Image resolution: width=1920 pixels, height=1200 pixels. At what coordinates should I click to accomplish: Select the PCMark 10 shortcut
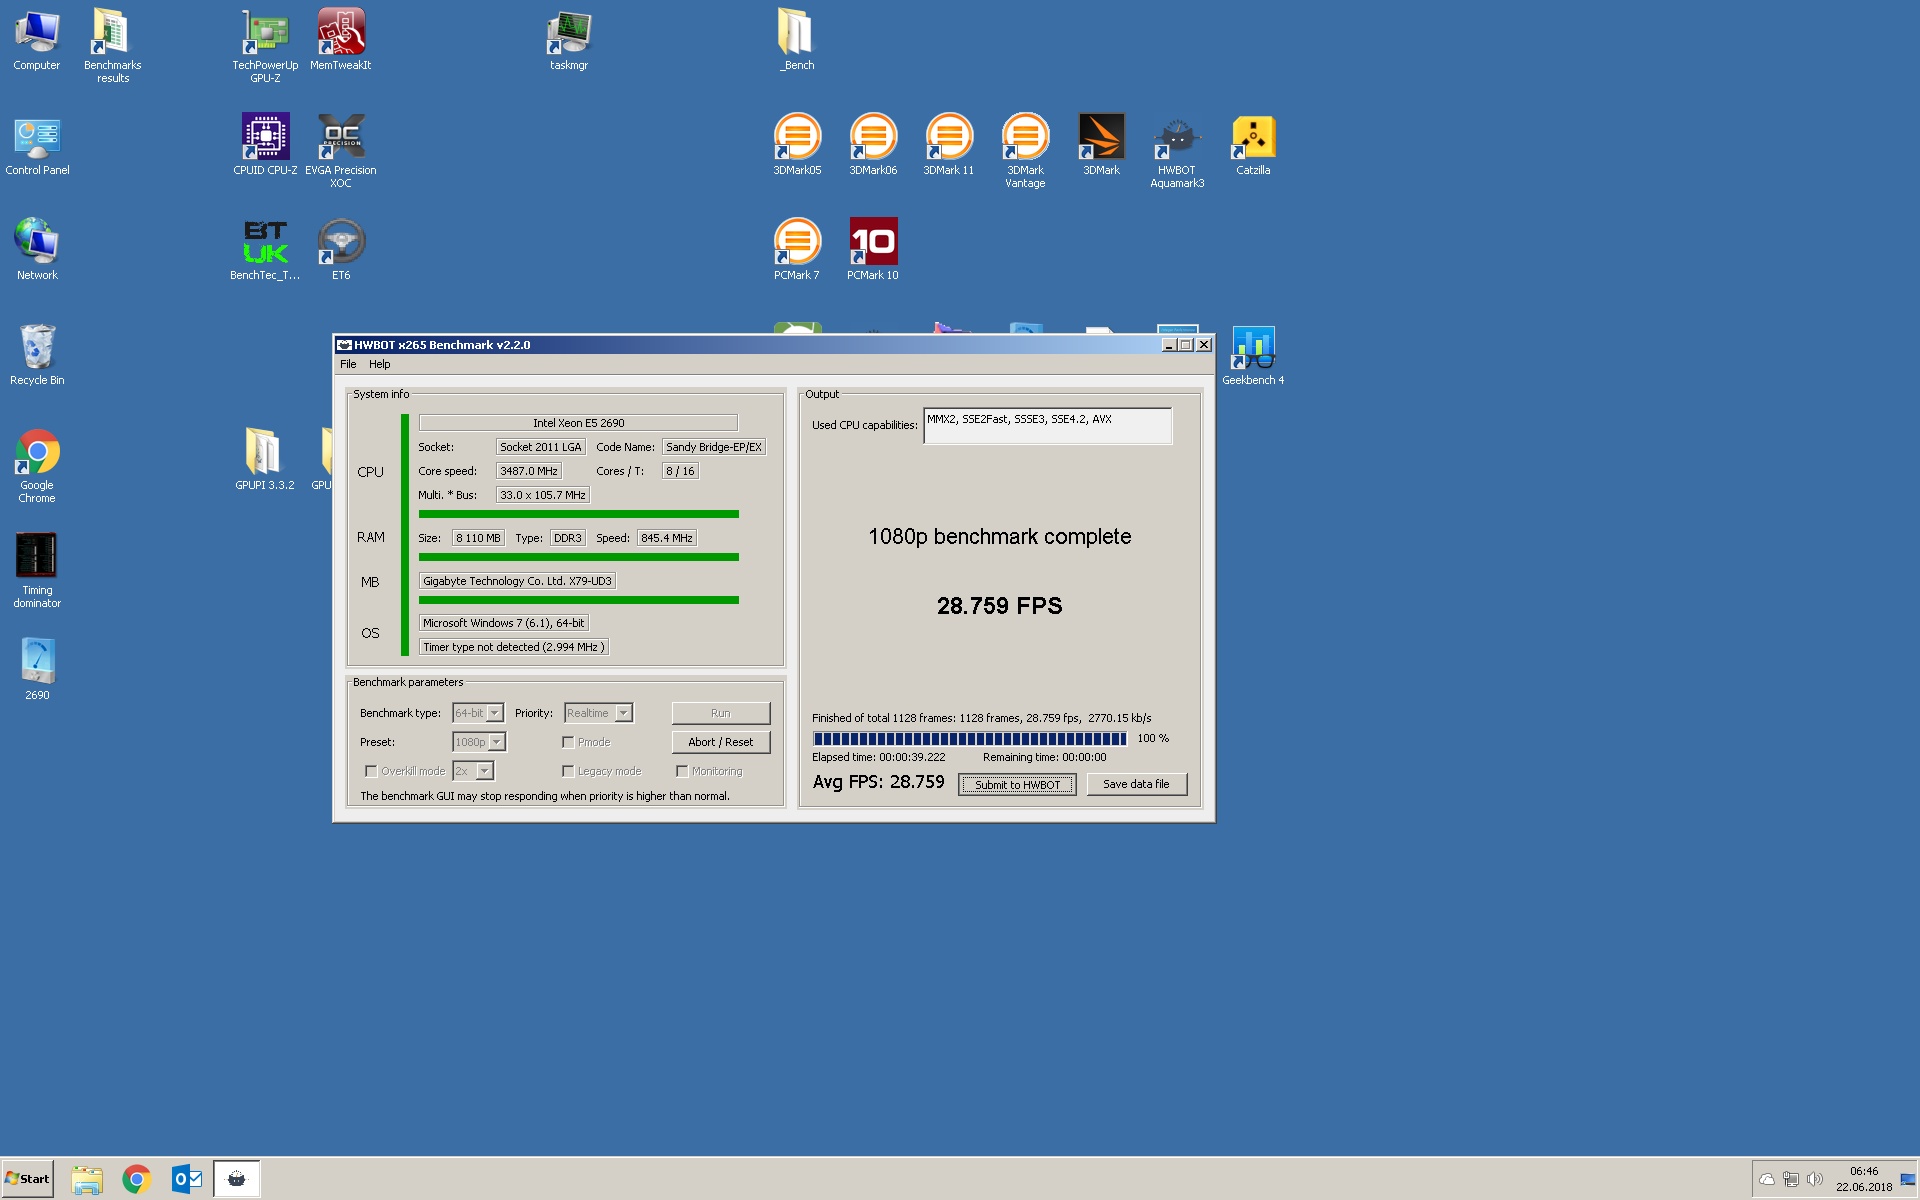[873, 250]
